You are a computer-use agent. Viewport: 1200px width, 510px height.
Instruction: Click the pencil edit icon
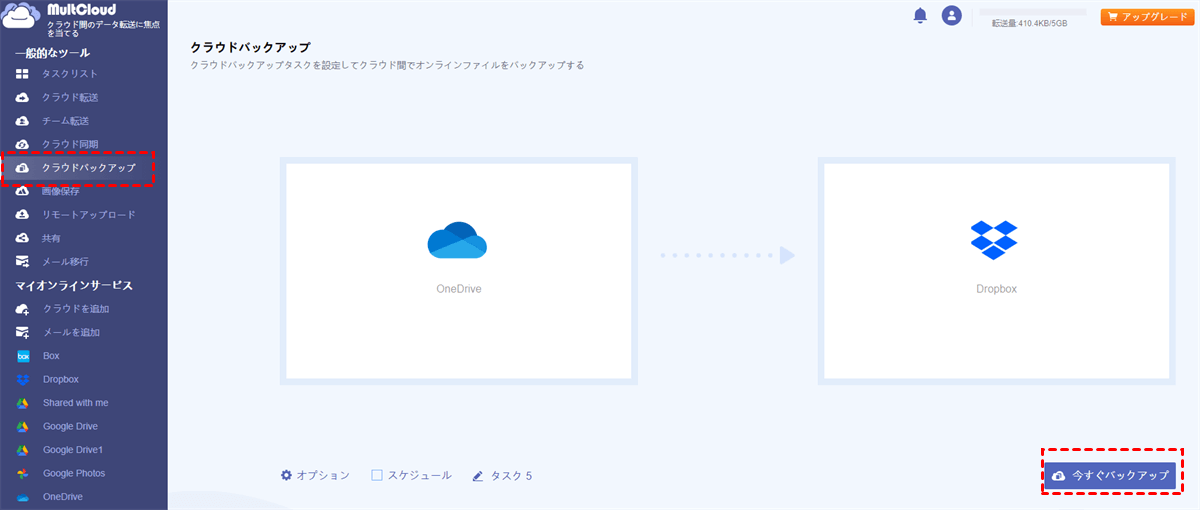coord(478,476)
